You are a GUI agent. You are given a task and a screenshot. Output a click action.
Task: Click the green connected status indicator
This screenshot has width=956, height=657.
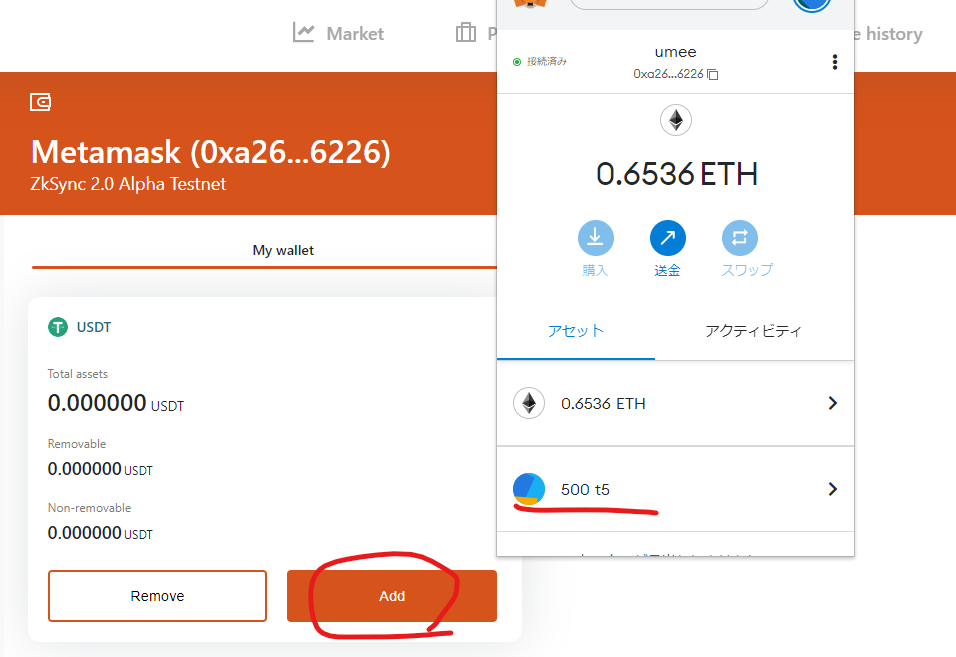point(517,62)
